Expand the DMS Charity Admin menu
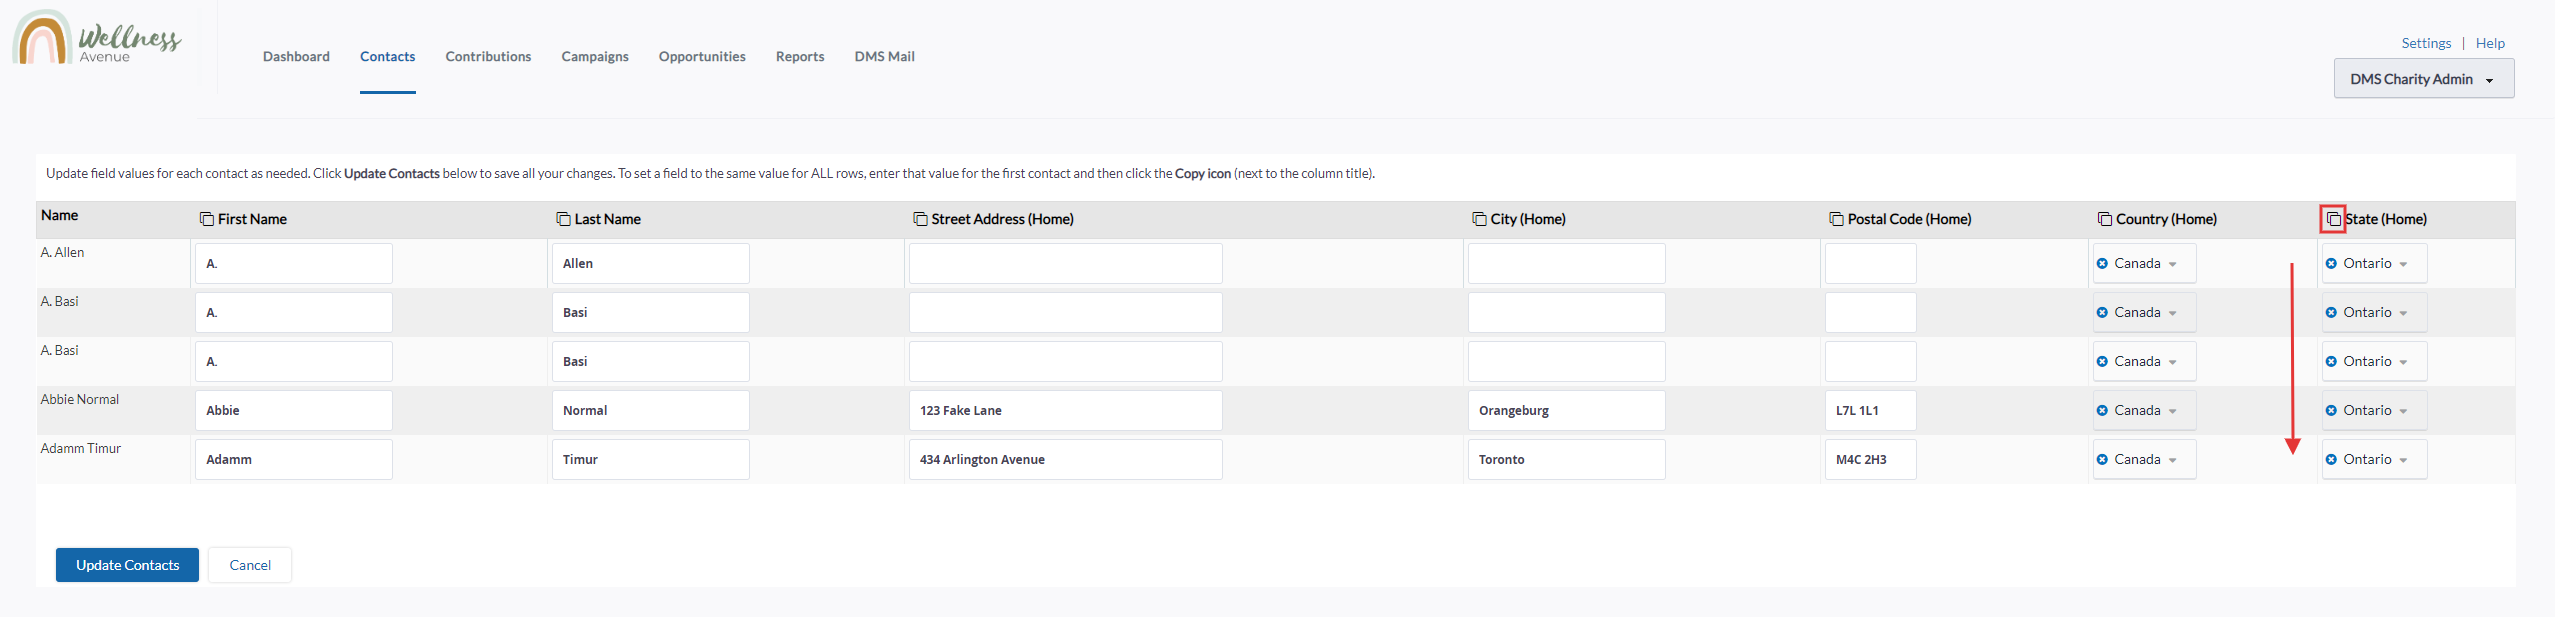Viewport: 2555px width, 617px height. click(2423, 79)
